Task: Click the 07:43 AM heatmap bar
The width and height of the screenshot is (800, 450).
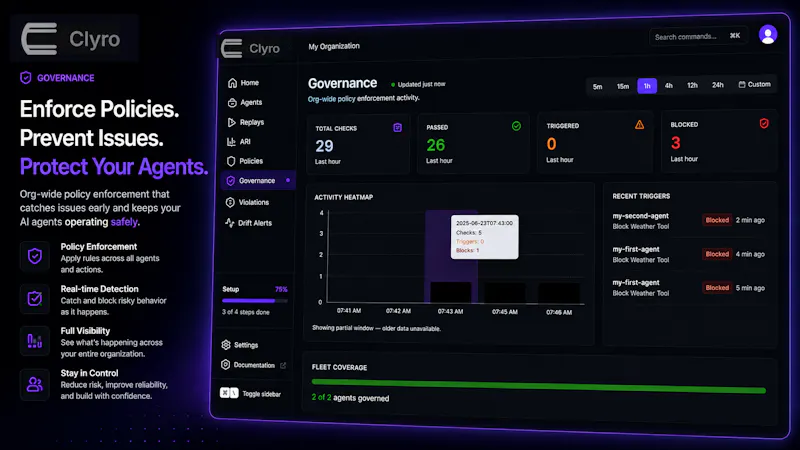Action: click(451, 292)
